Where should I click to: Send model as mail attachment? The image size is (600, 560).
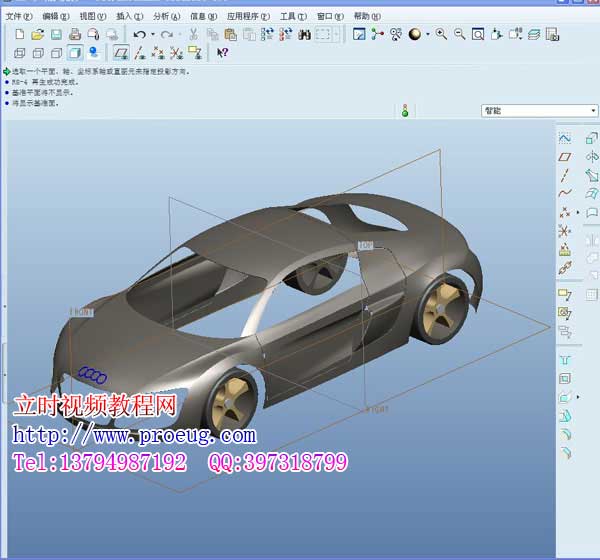click(x=93, y=34)
